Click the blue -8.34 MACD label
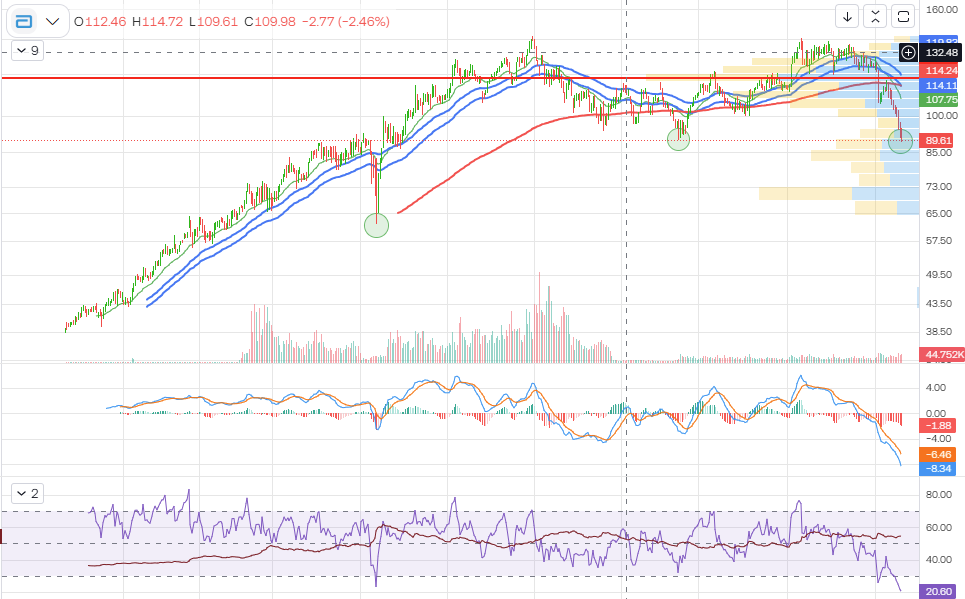This screenshot has height=599, width=965. pos(937,468)
